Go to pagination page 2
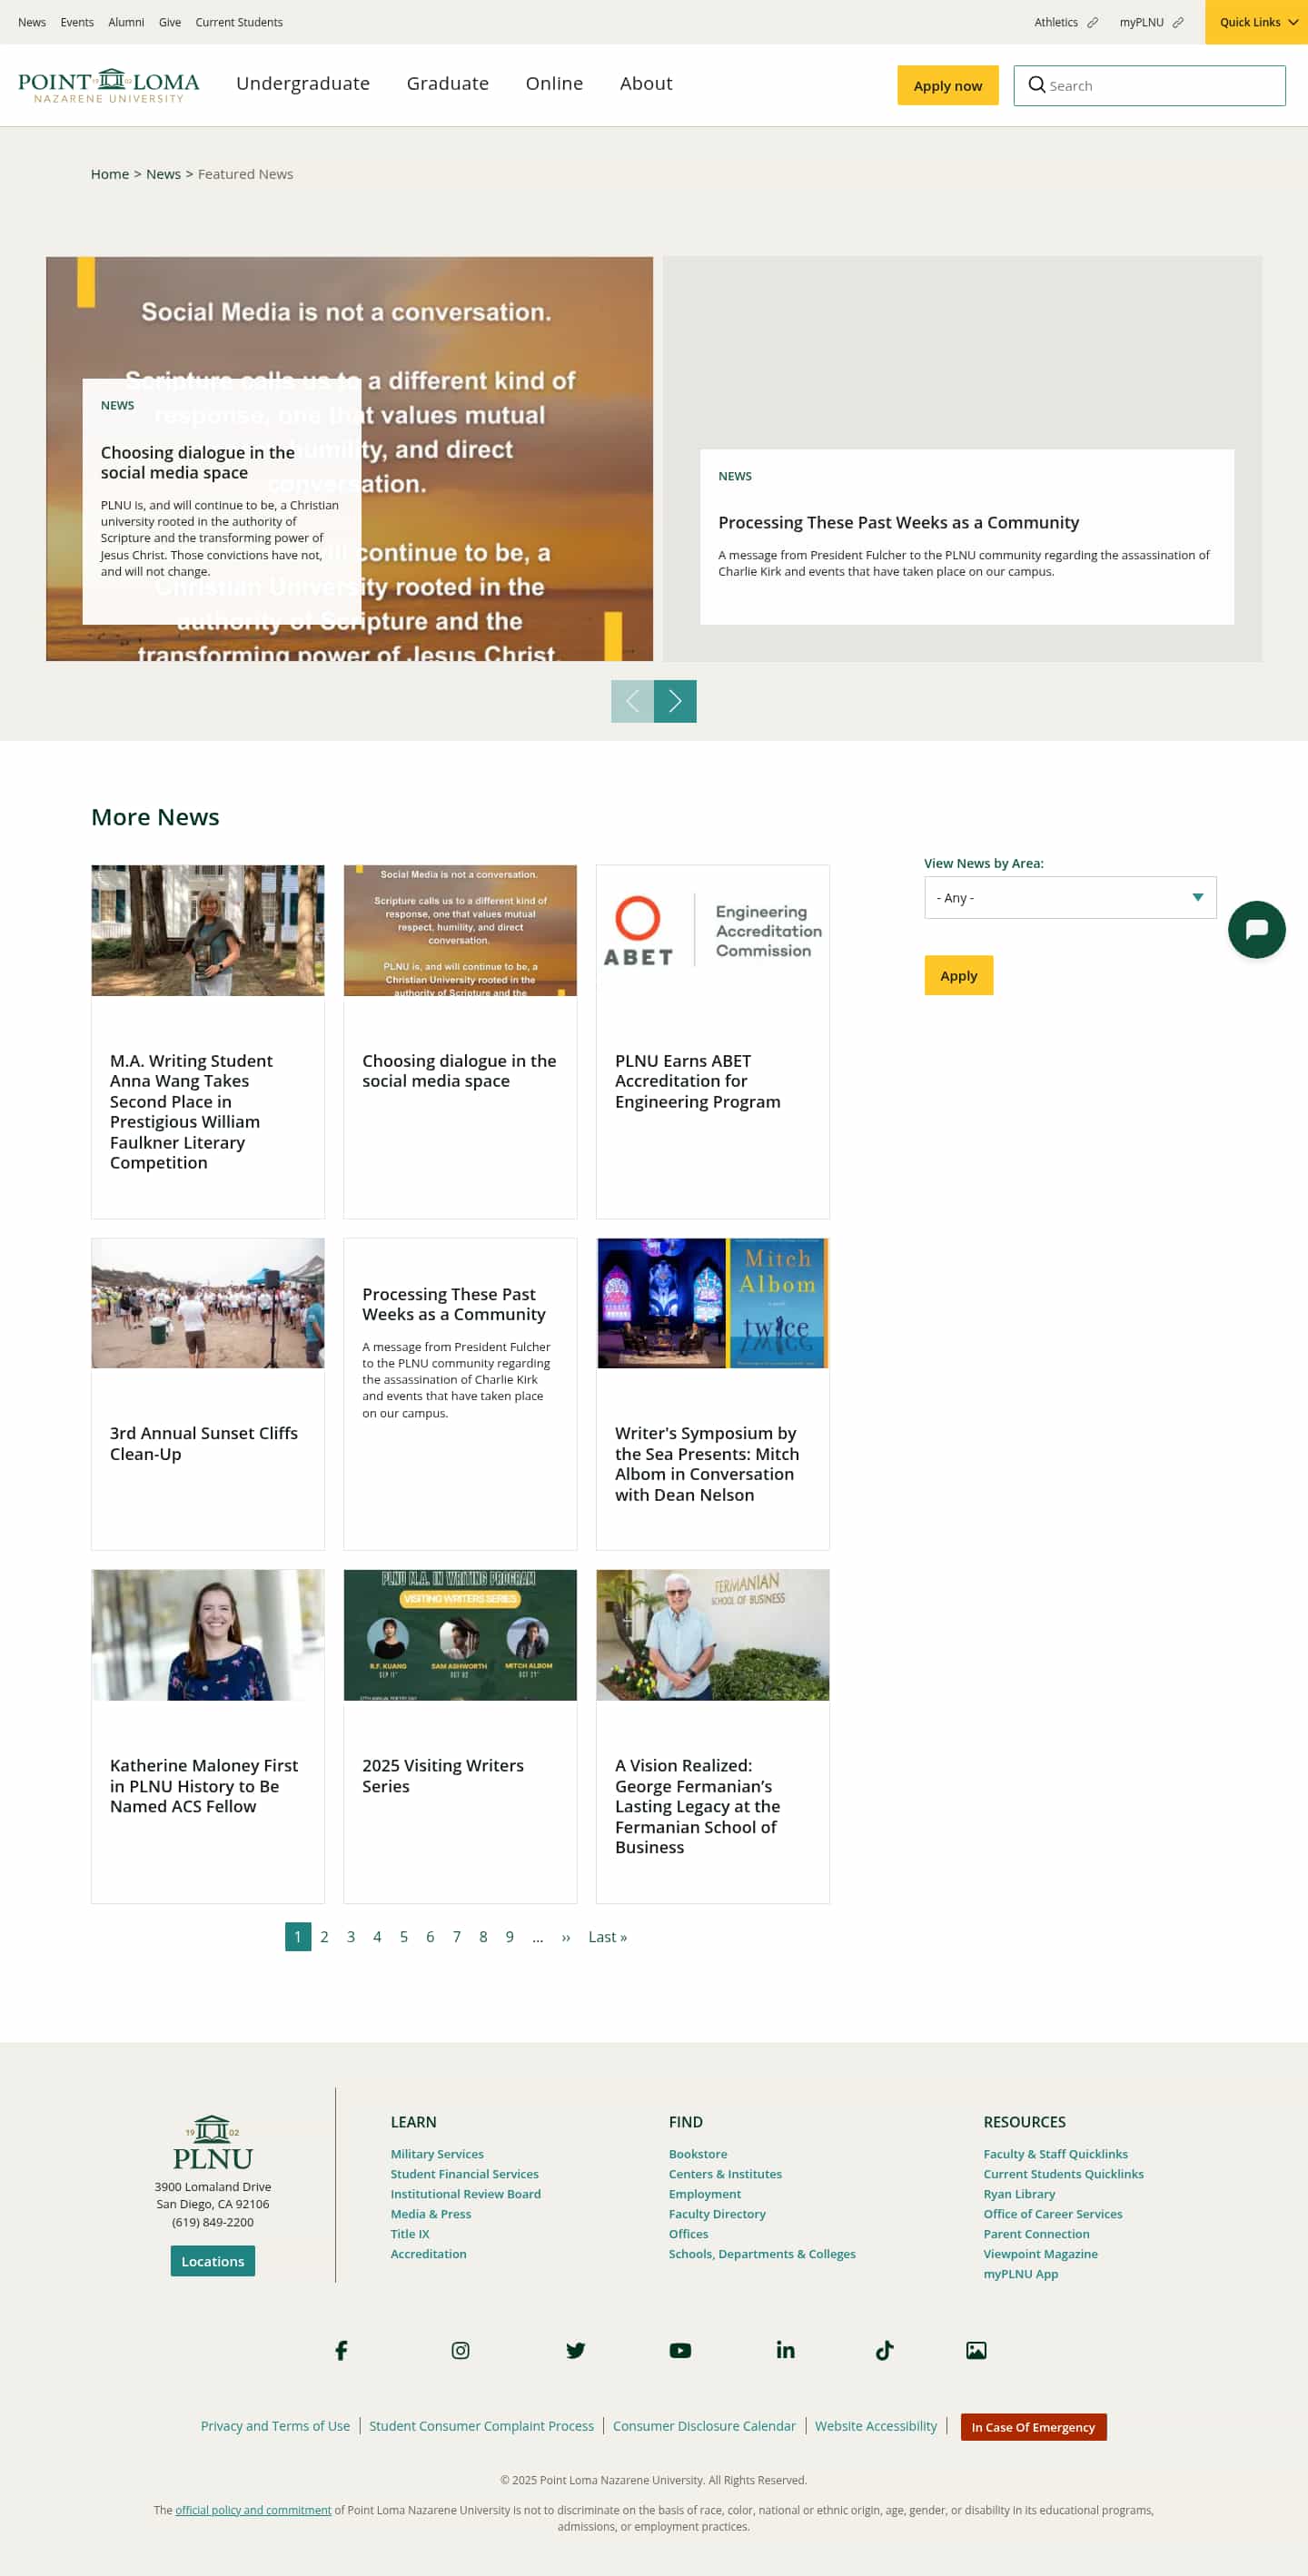Screen dimensions: 1308x2576 (324, 1937)
